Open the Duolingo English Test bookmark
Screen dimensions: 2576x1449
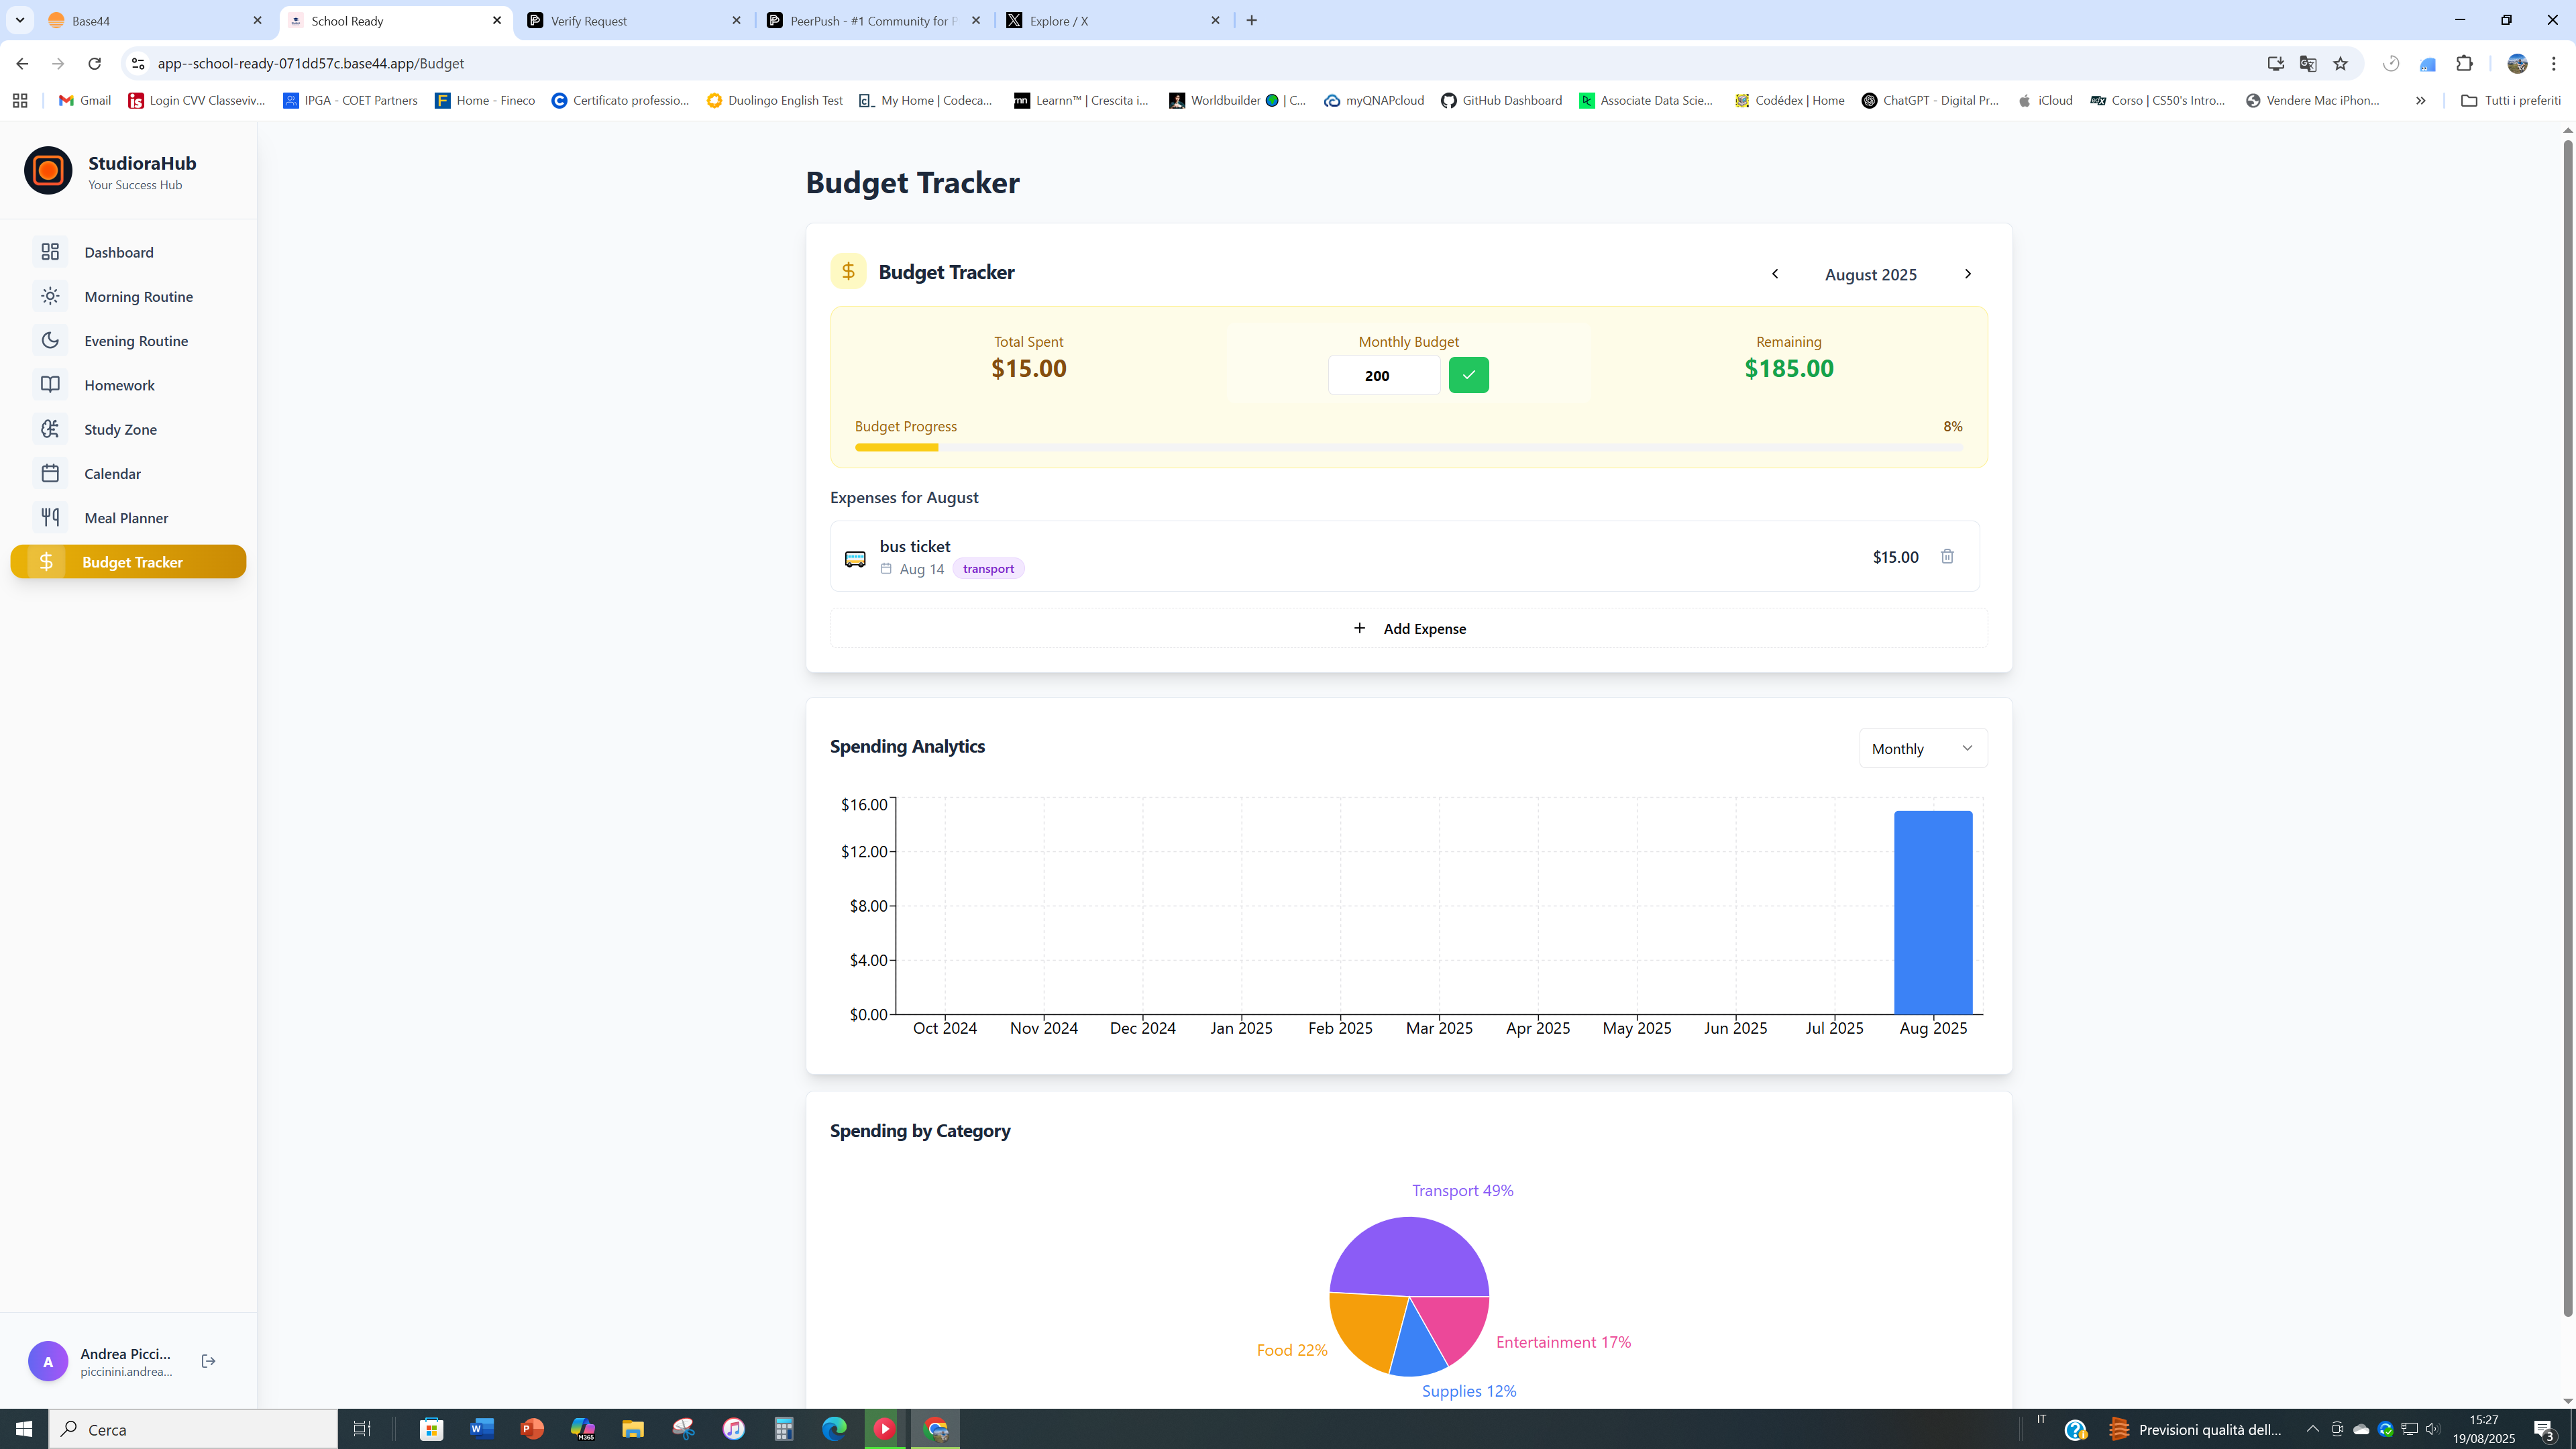click(x=774, y=100)
